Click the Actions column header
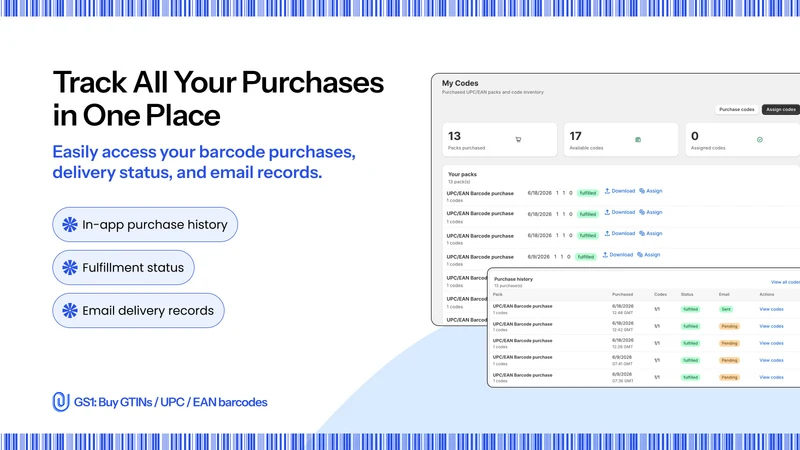Viewport: 800px width, 450px height. click(x=766, y=294)
